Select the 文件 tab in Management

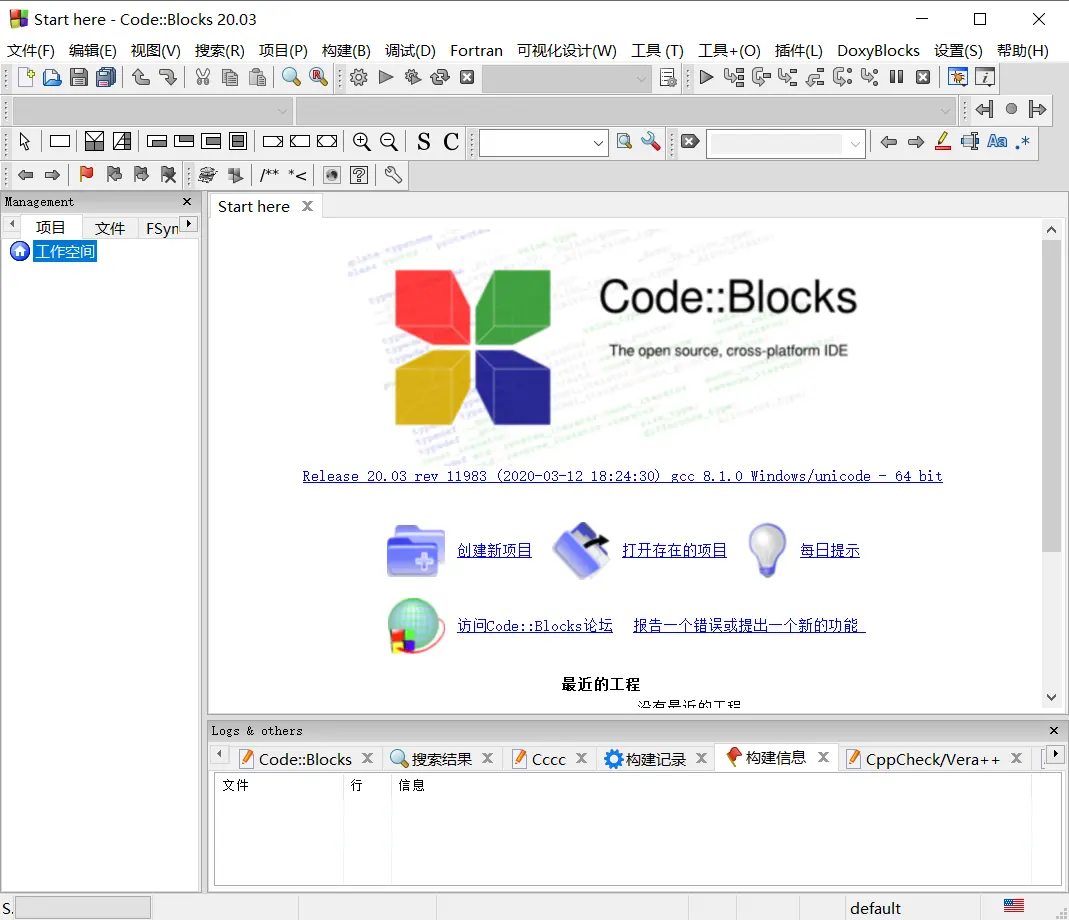pos(110,228)
